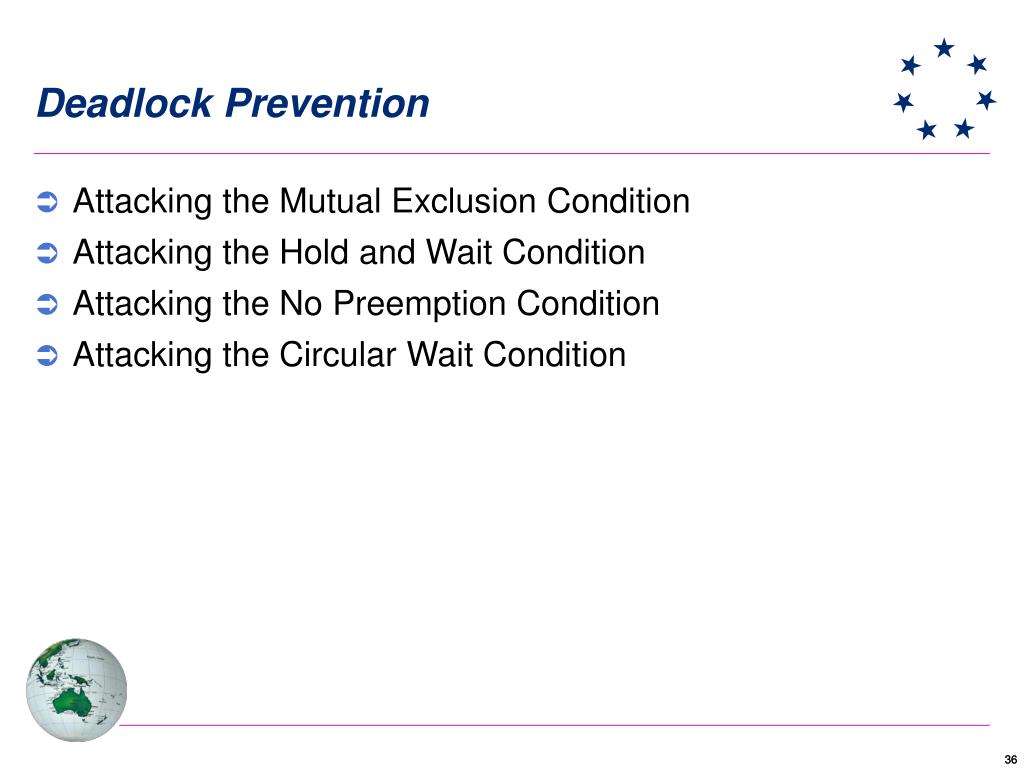Screen dimensions: 1024x768
Task: Click the globe image in corner
Action: (76, 690)
